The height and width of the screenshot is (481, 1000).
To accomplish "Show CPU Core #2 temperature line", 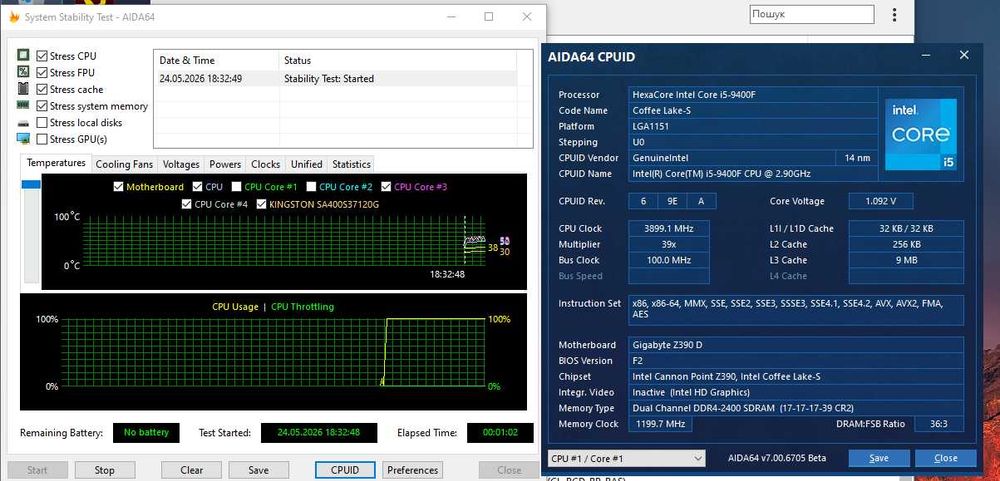I will (311, 187).
